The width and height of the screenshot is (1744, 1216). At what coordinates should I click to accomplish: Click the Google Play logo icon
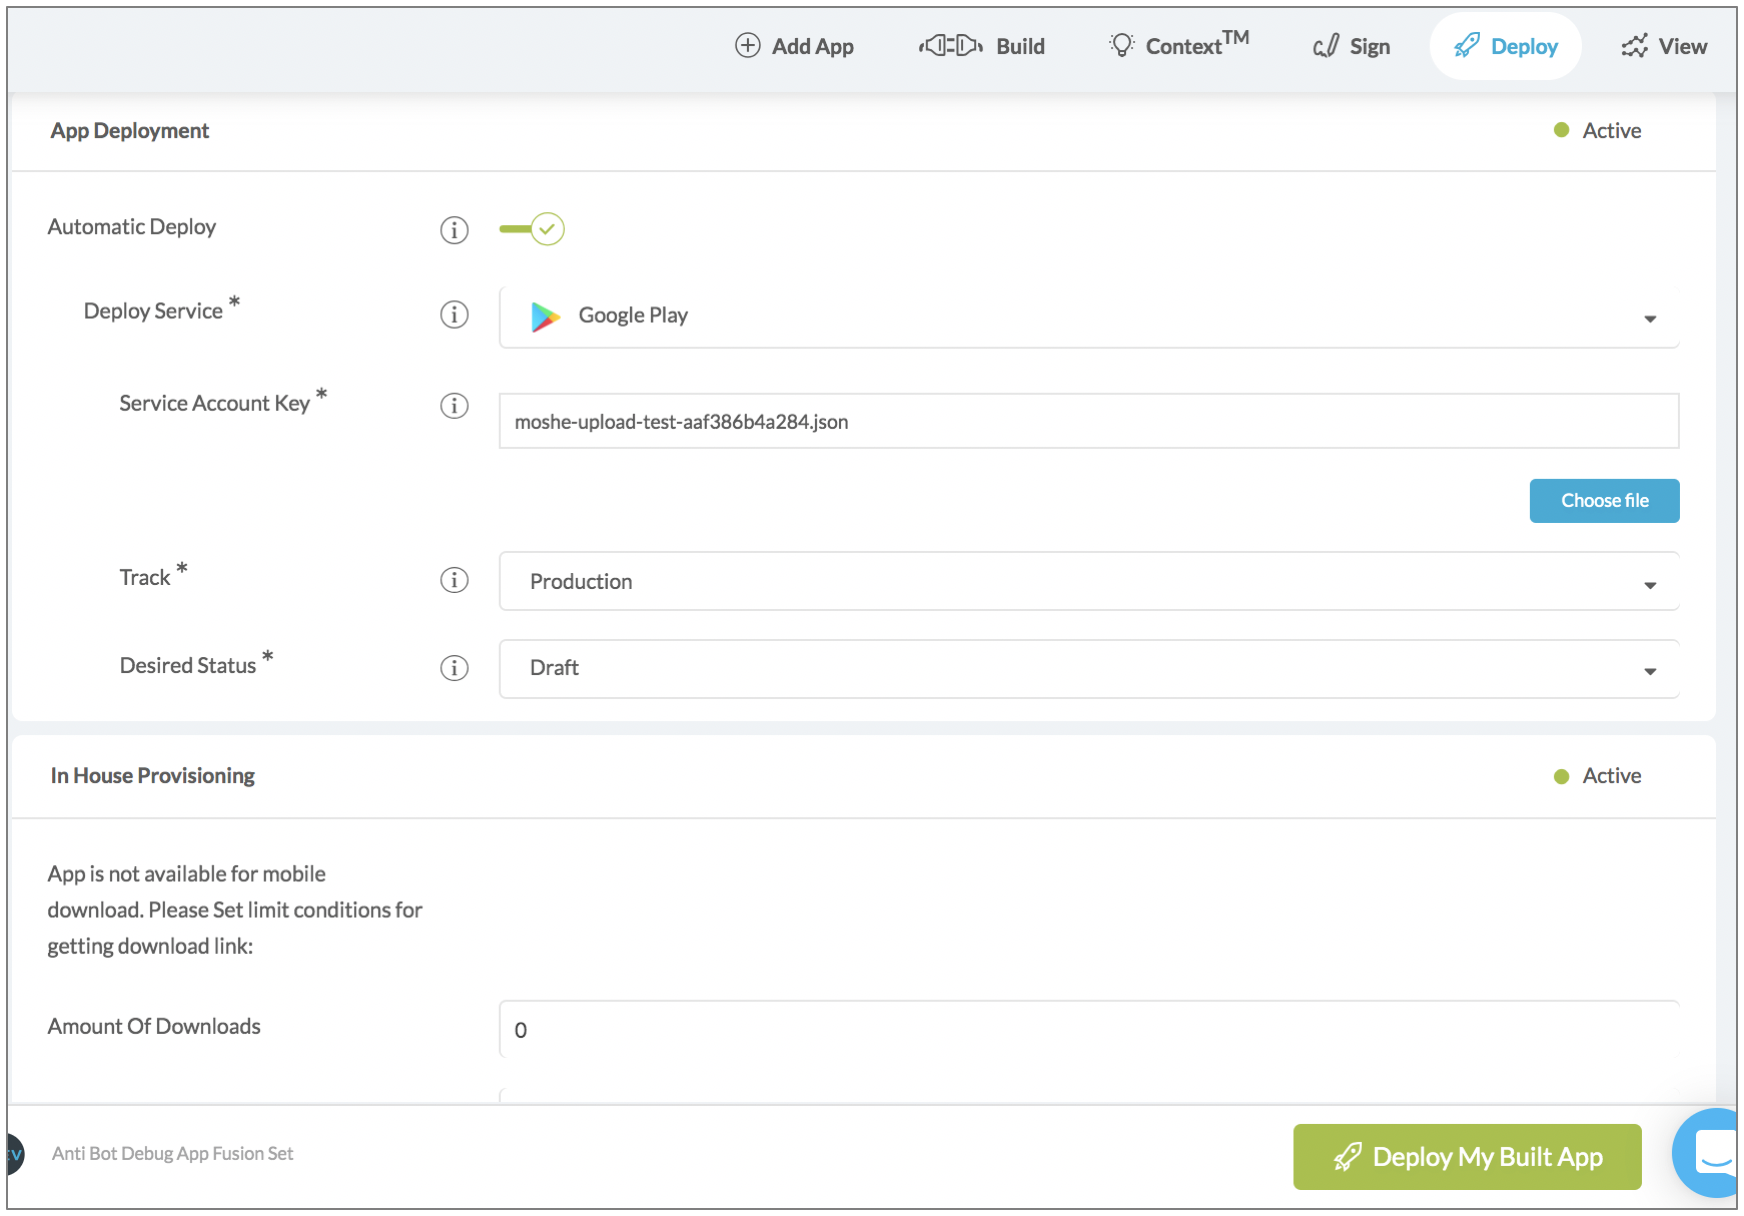point(545,316)
